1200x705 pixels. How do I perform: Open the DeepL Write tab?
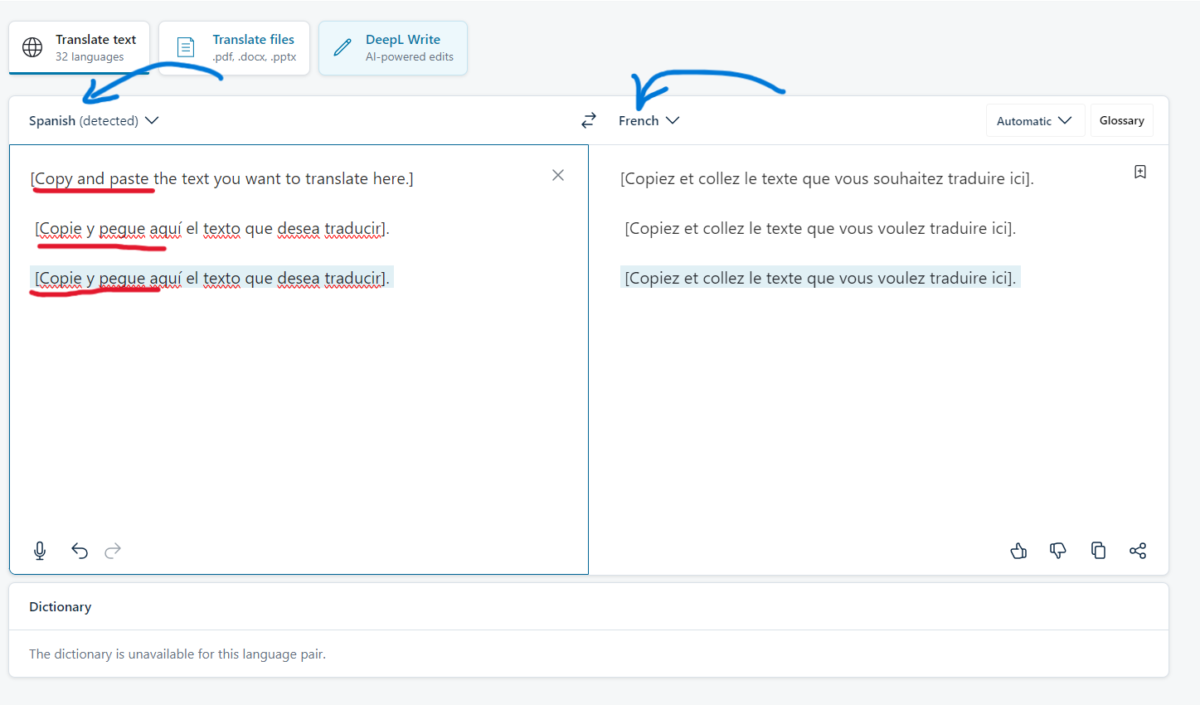tap(393, 47)
